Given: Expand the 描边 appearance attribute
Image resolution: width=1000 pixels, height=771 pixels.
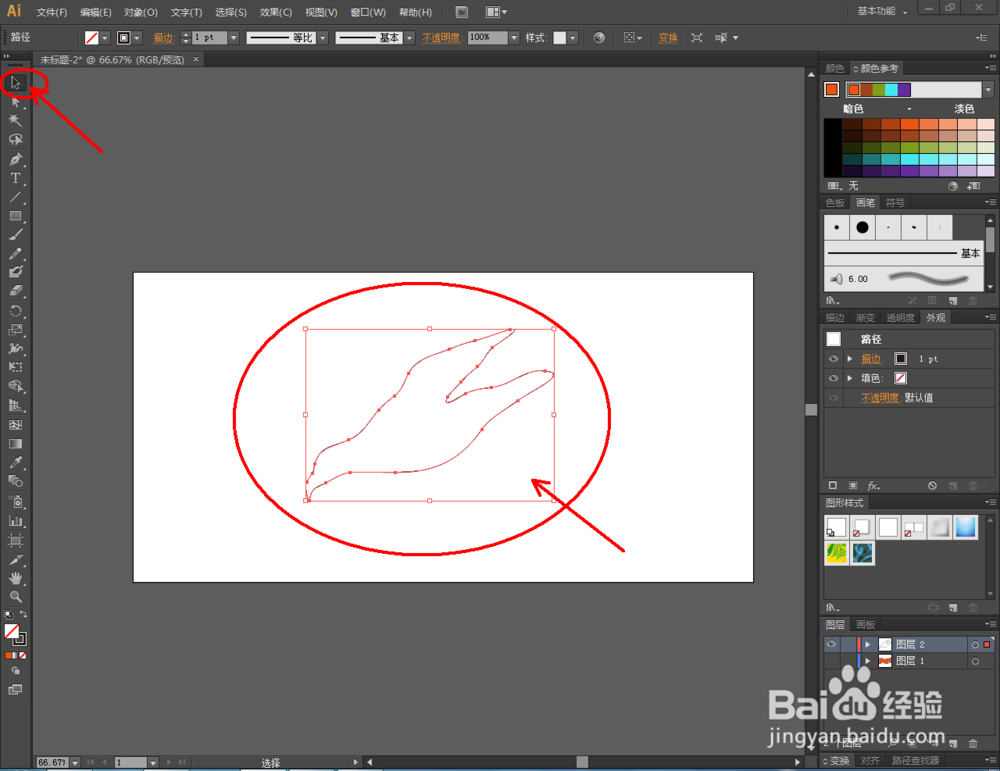Looking at the screenshot, I should (850, 359).
